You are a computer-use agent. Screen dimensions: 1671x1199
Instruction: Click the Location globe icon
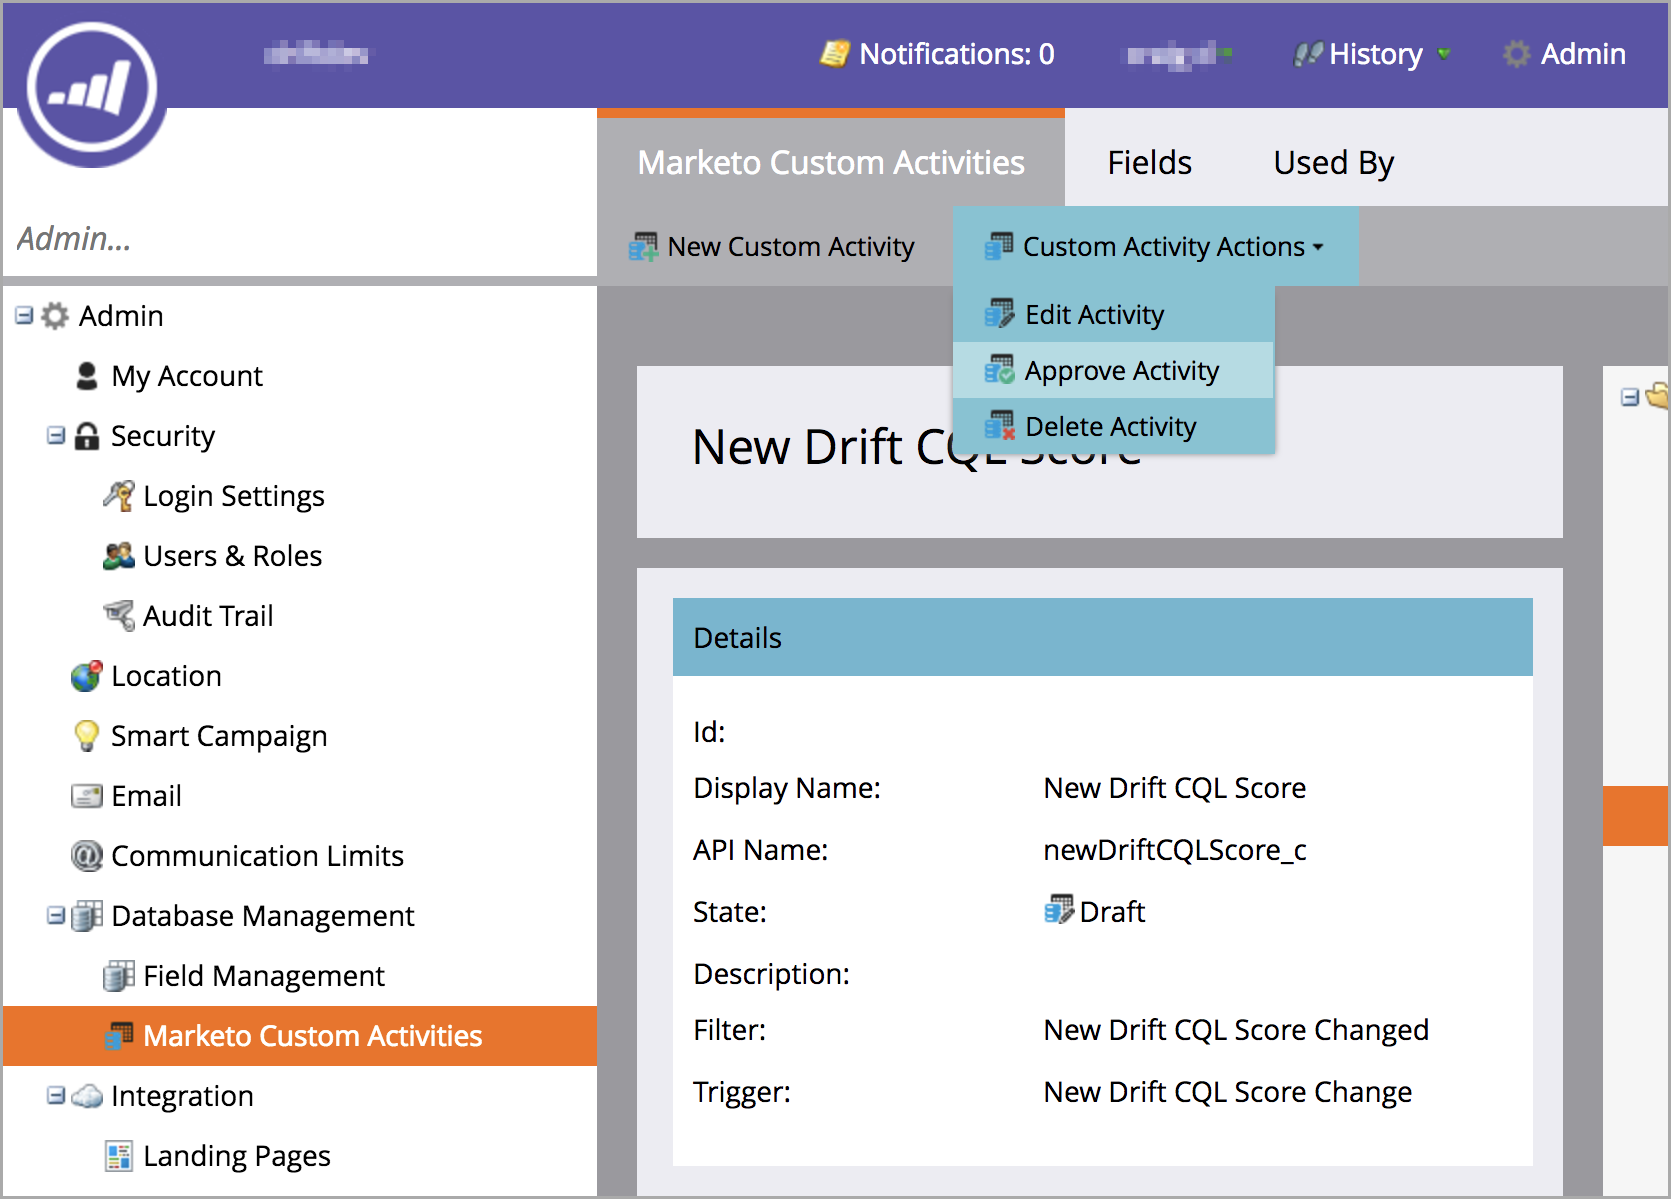pos(87,676)
